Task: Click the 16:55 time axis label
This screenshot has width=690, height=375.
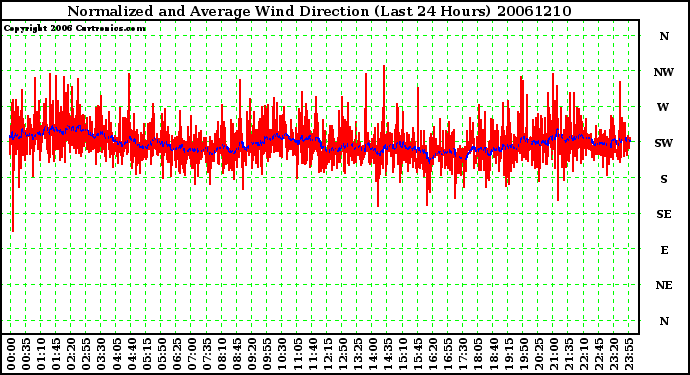Action: coord(448,354)
